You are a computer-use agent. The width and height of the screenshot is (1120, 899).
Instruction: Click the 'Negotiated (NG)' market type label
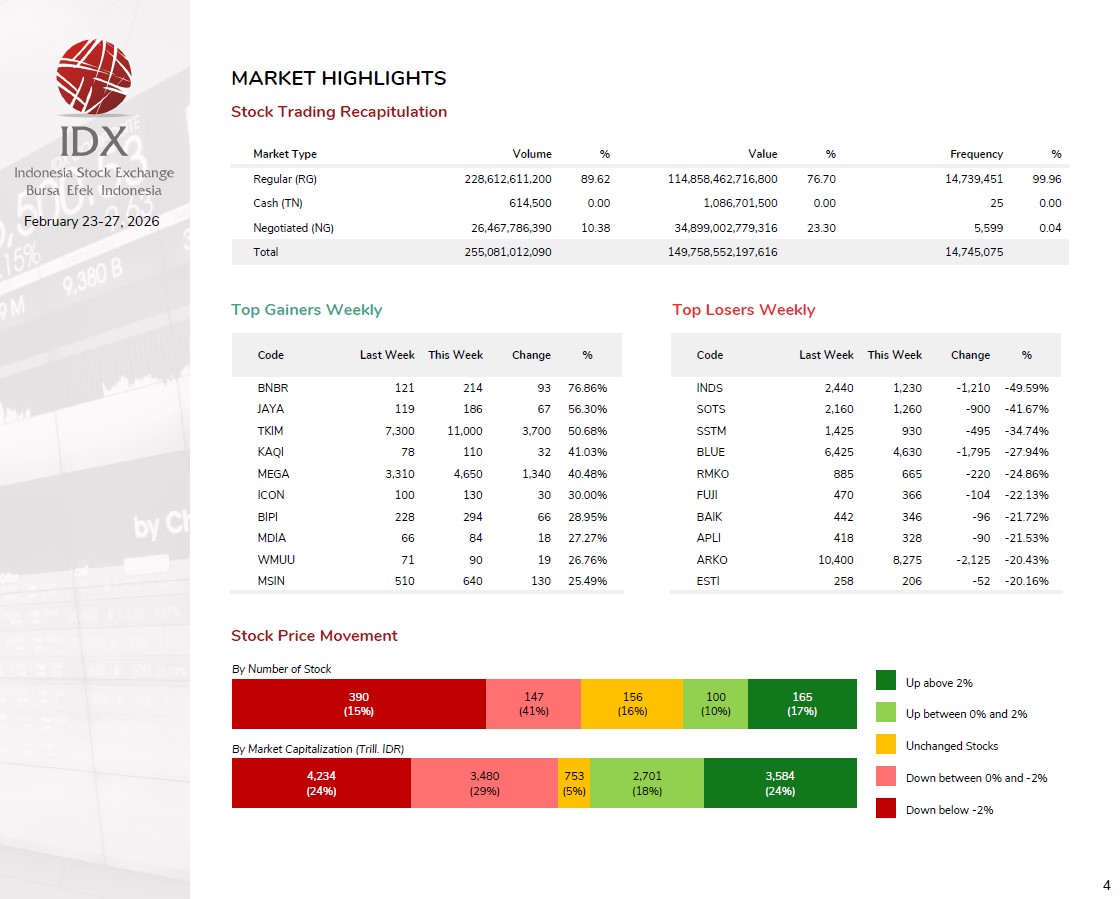point(294,228)
